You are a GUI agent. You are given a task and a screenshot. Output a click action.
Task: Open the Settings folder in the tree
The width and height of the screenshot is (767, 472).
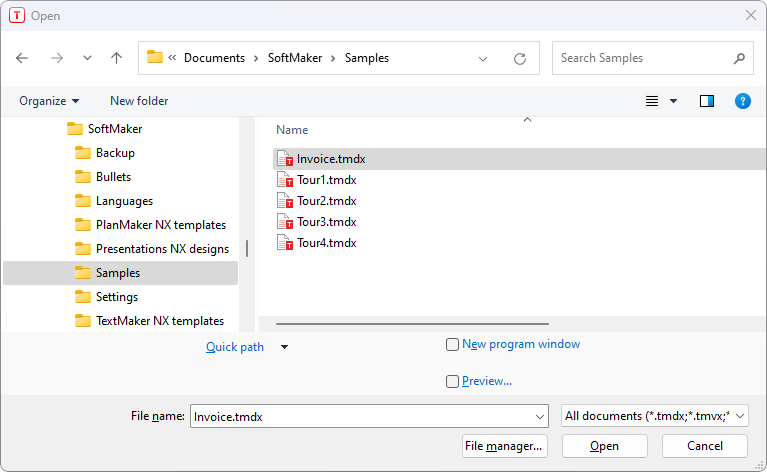[117, 297]
